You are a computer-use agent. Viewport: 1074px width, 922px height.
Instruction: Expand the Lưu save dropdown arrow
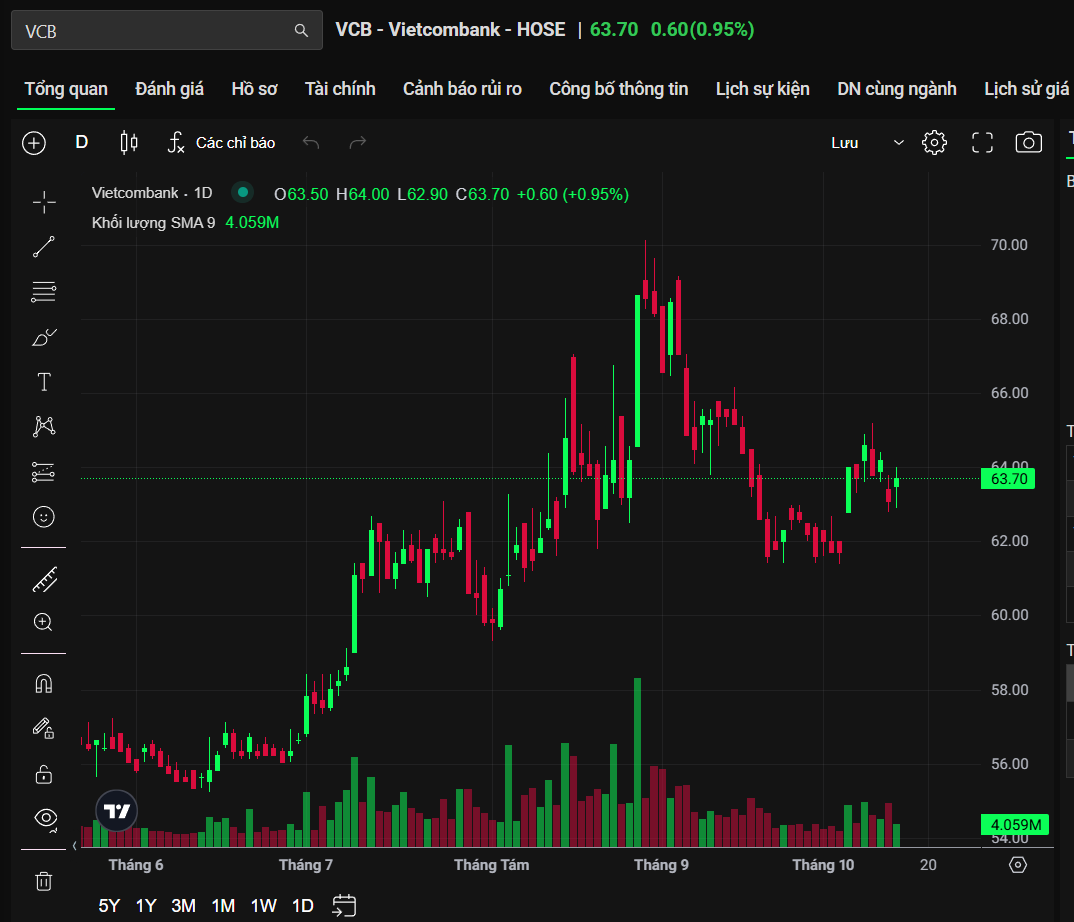click(x=898, y=143)
